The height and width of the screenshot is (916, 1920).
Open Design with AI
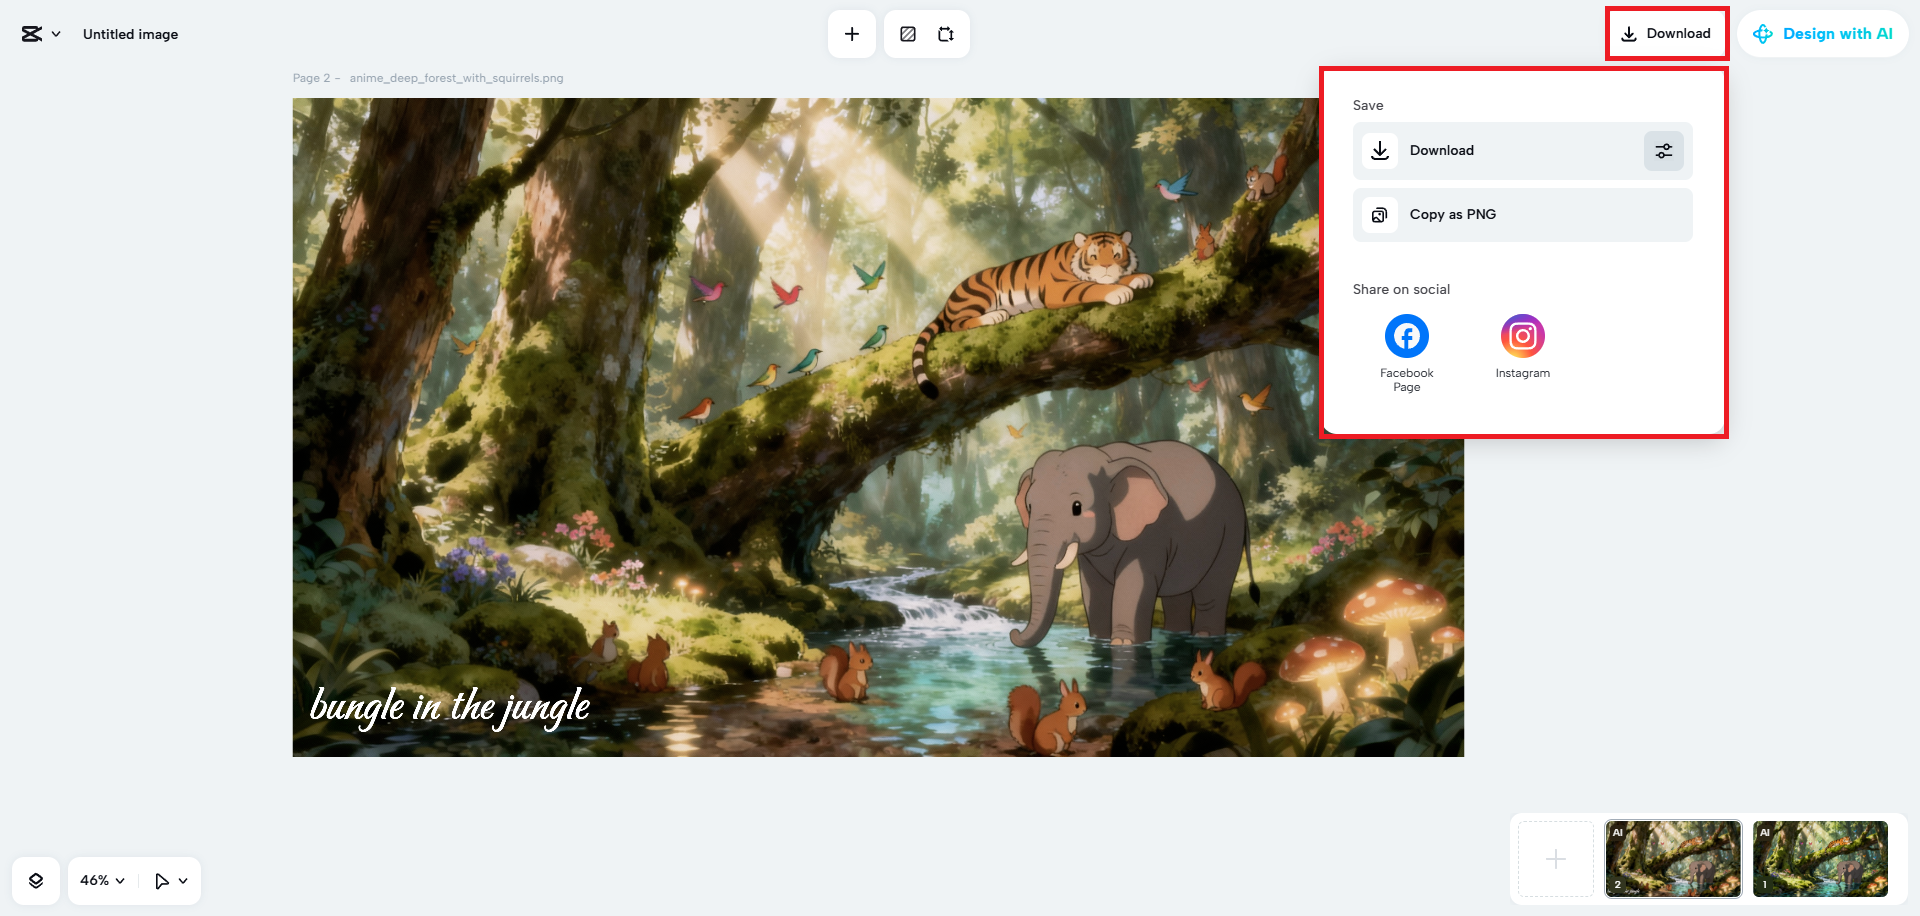[1823, 34]
